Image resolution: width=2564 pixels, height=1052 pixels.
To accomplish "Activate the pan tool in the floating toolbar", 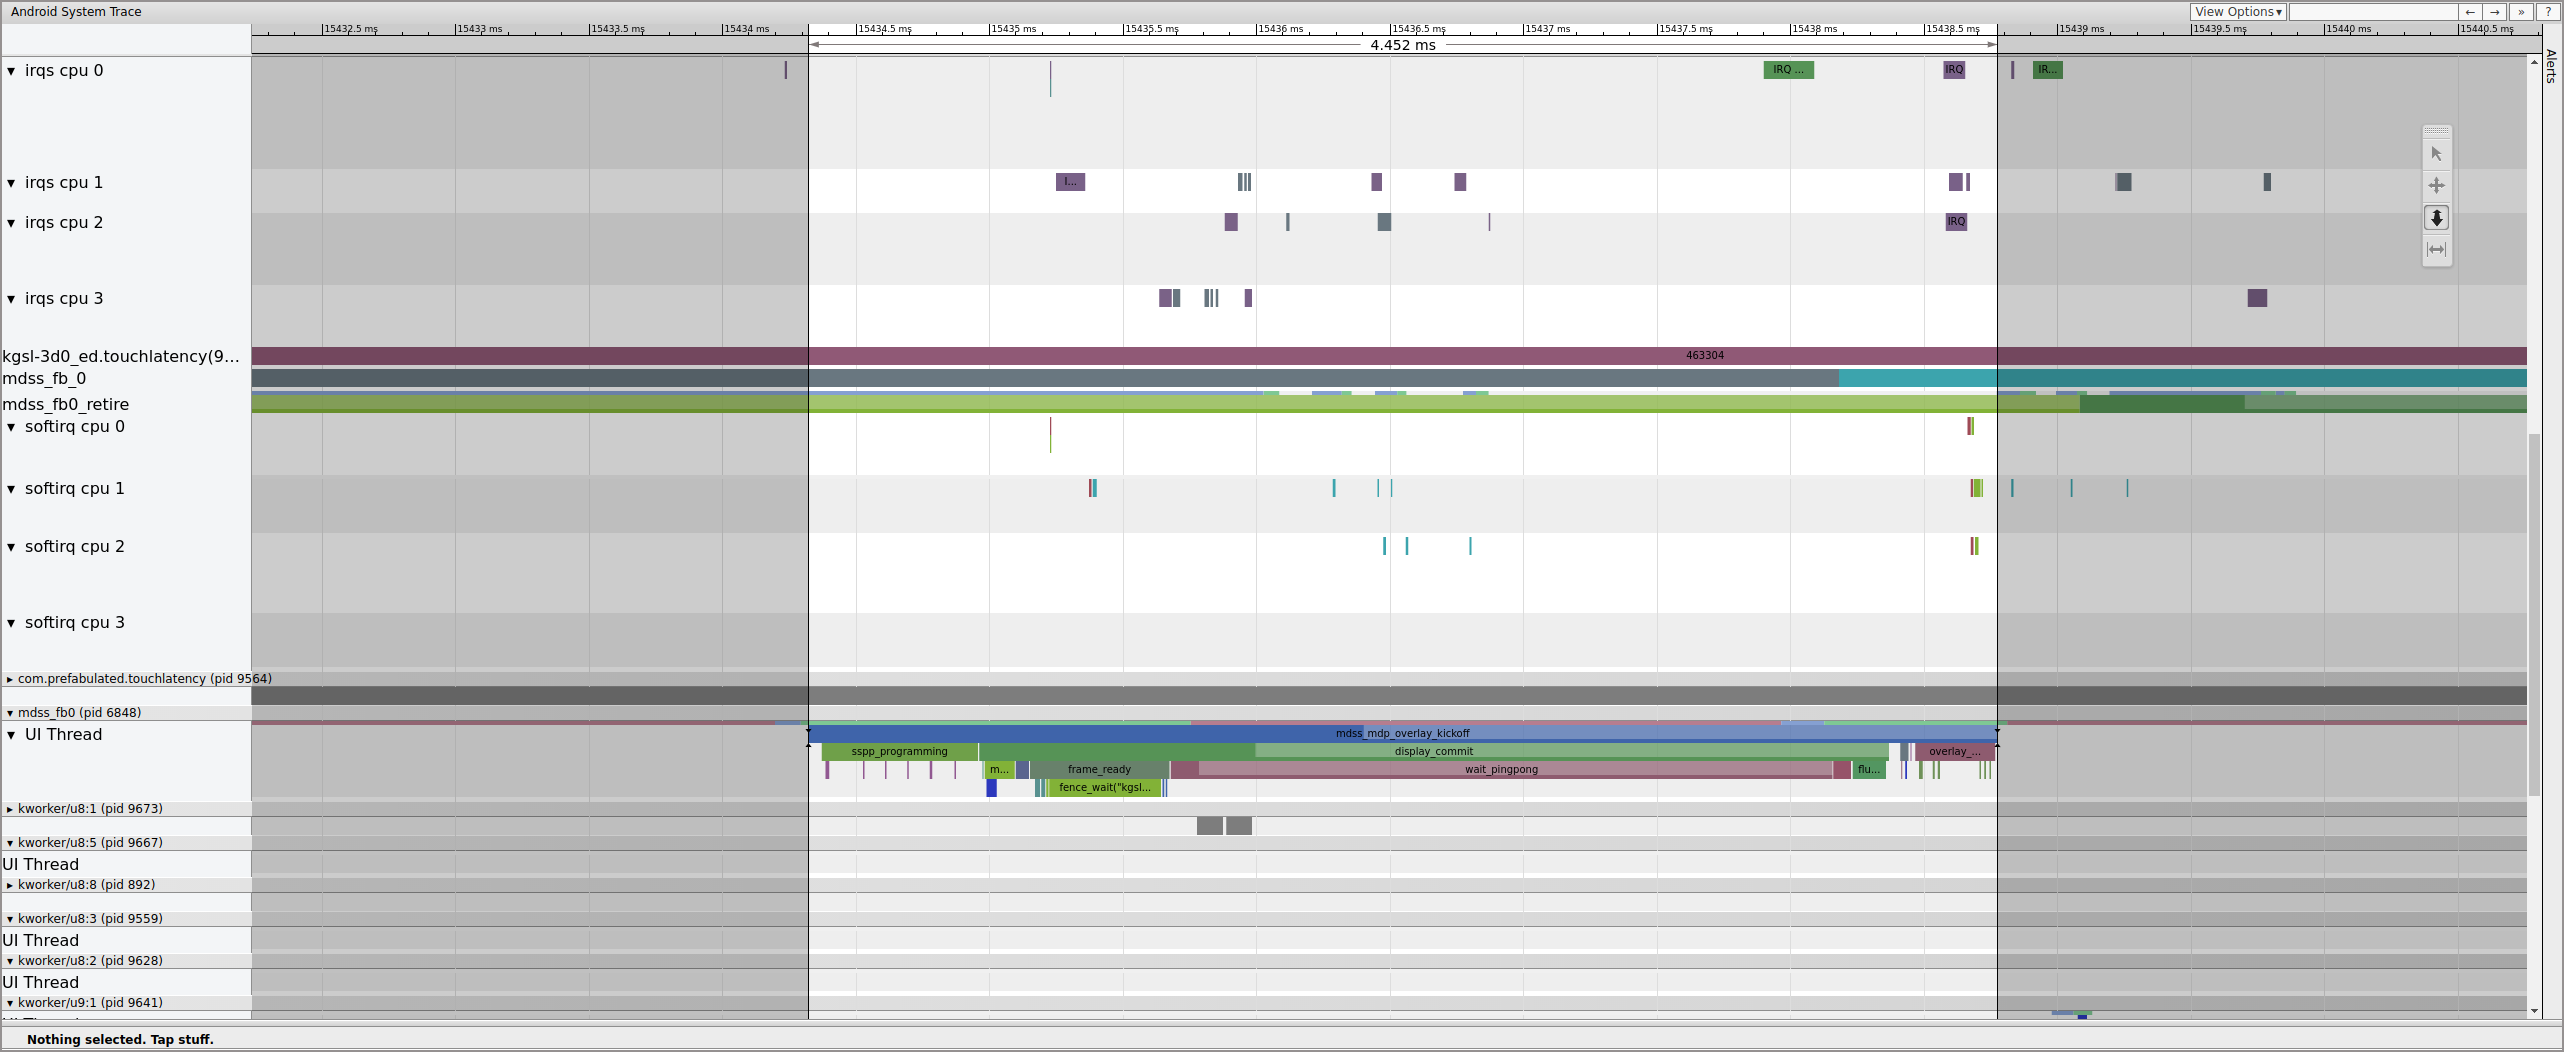I will click(2437, 185).
